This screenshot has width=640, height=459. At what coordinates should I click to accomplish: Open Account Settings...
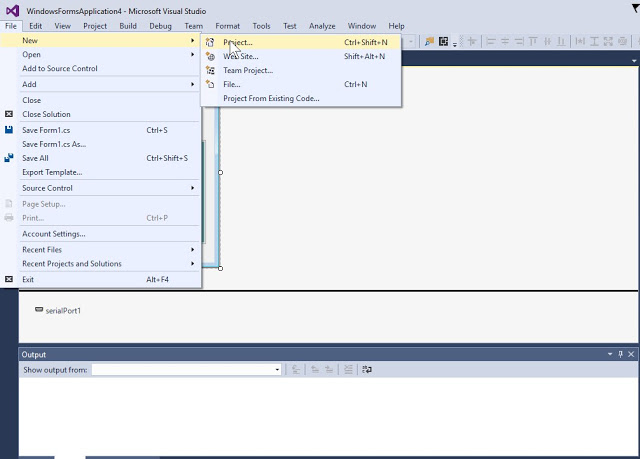tap(100, 234)
